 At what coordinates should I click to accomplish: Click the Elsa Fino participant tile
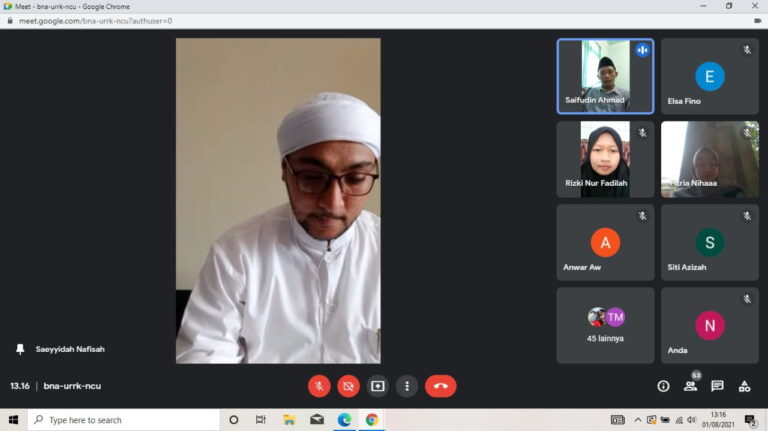click(710, 76)
